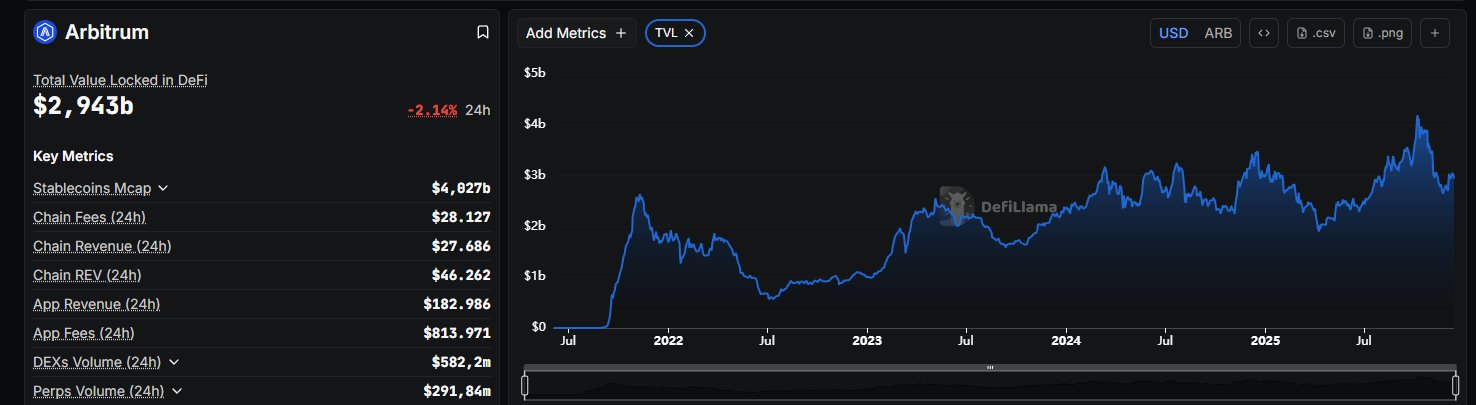Click the $291,84m perps volume value
Viewport: 1476px width, 405px height.
(x=457, y=391)
